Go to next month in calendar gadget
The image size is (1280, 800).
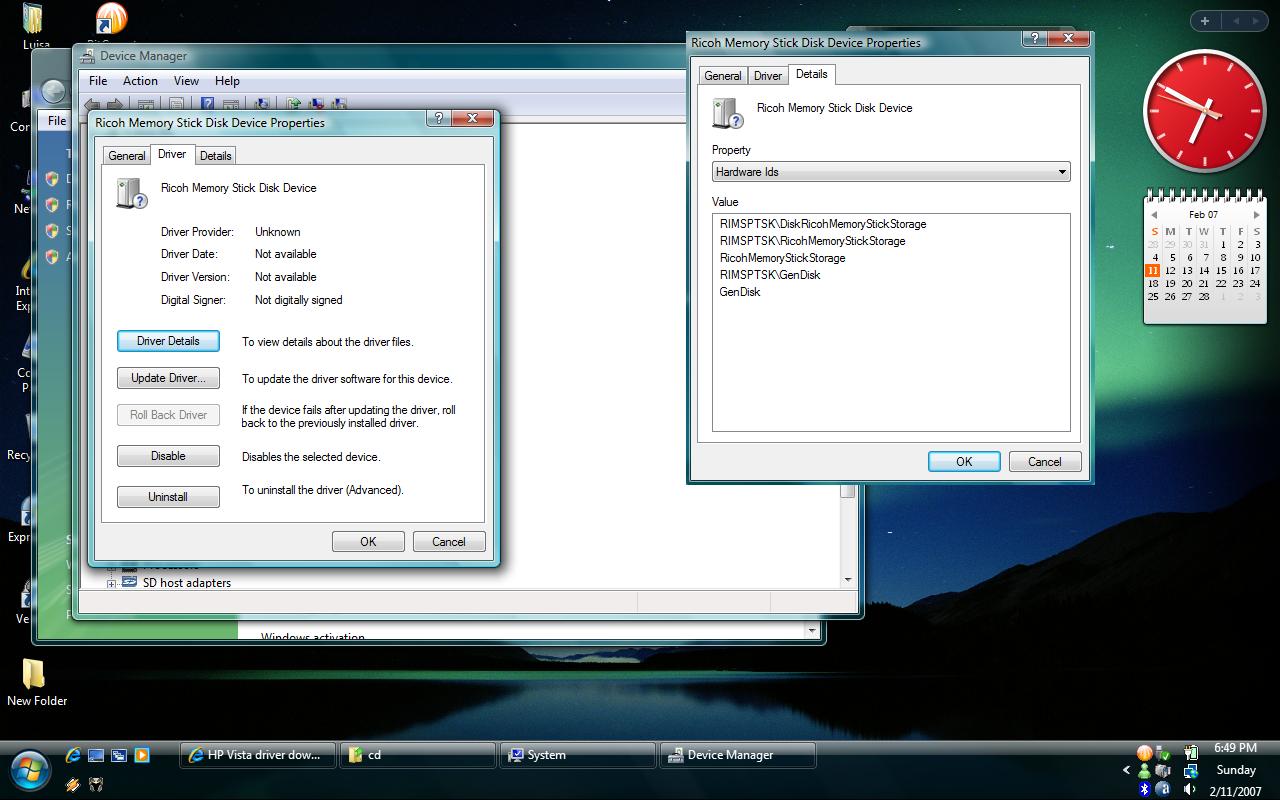(1256, 215)
